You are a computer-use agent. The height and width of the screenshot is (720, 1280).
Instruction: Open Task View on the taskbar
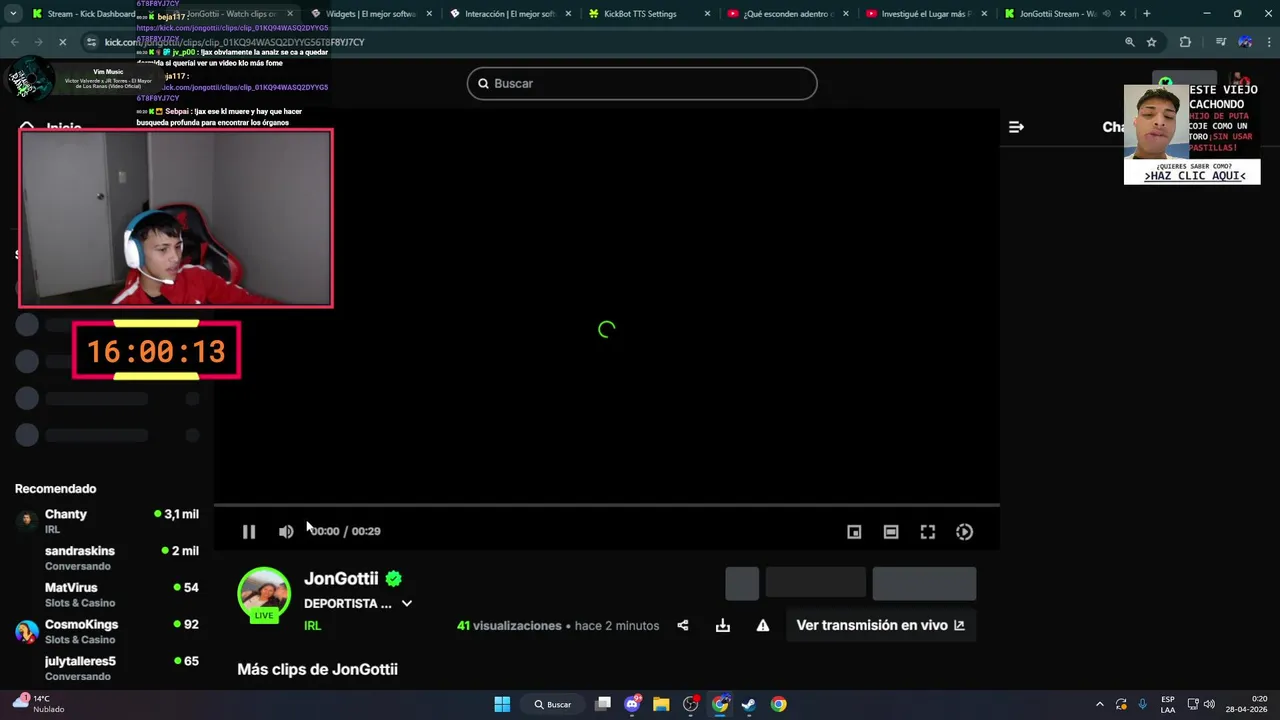603,704
